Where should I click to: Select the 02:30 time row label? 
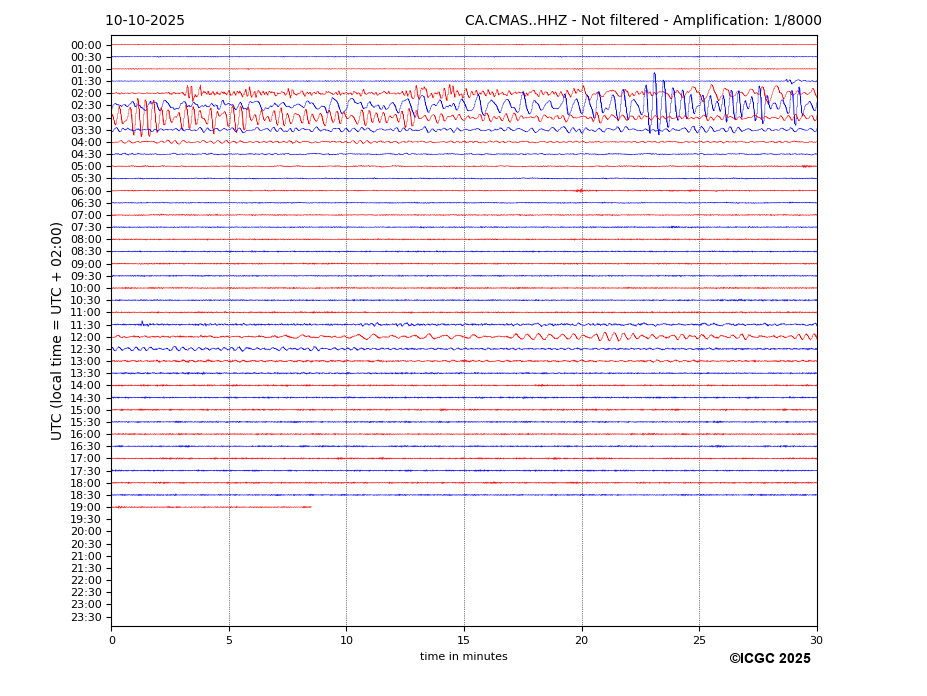(x=86, y=106)
